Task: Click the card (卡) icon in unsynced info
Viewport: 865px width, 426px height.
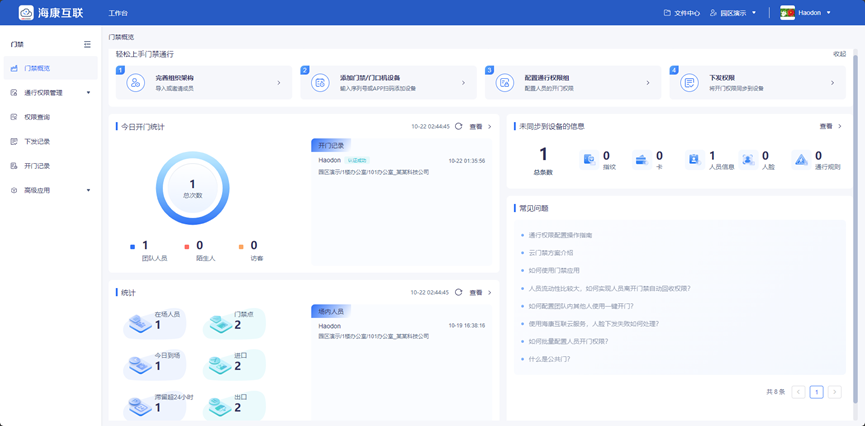Action: click(641, 159)
